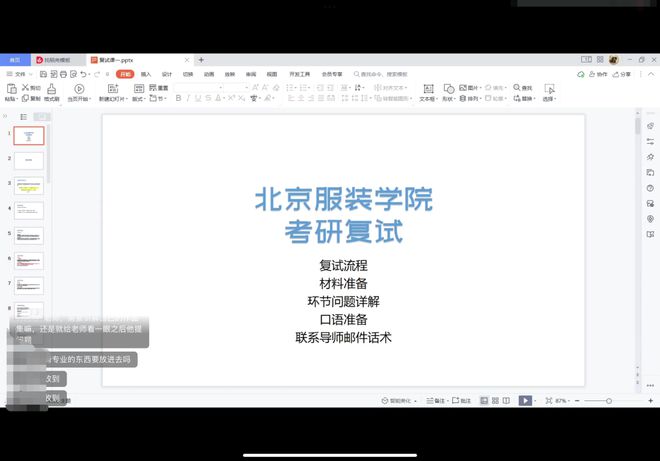
Task: Click the zoom in plus button
Action: tap(650, 400)
